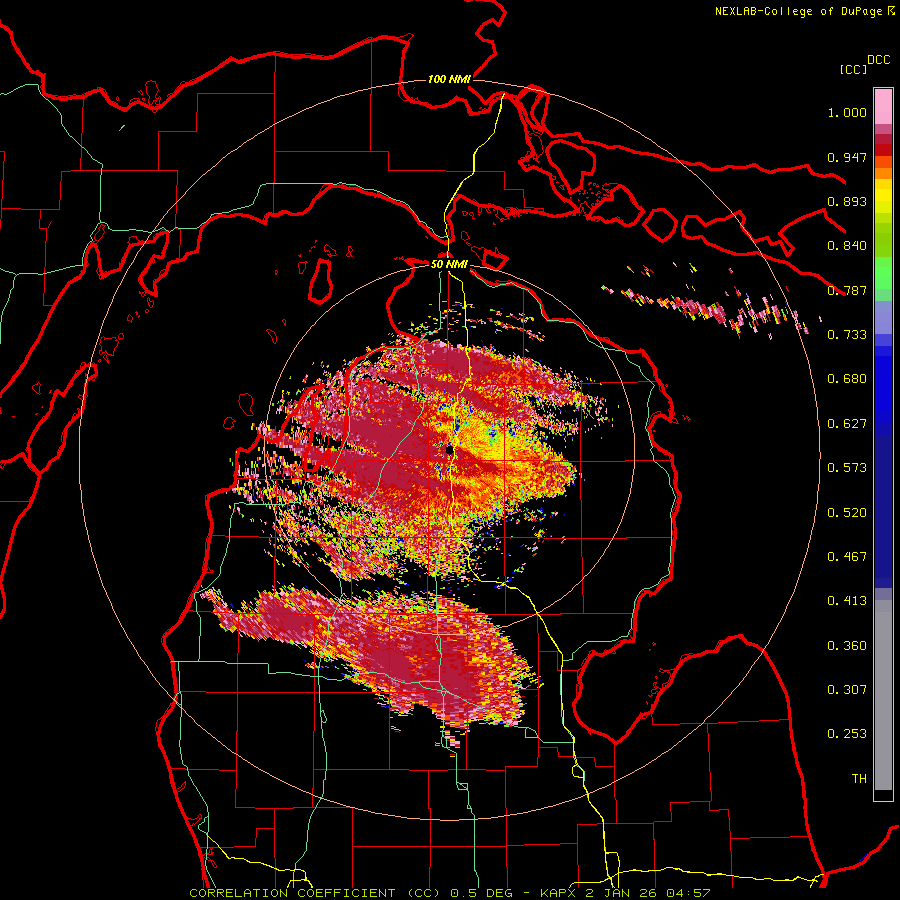Click the pink 1.000 segment of color bar
The height and width of the screenshot is (900, 900).
[x=883, y=107]
